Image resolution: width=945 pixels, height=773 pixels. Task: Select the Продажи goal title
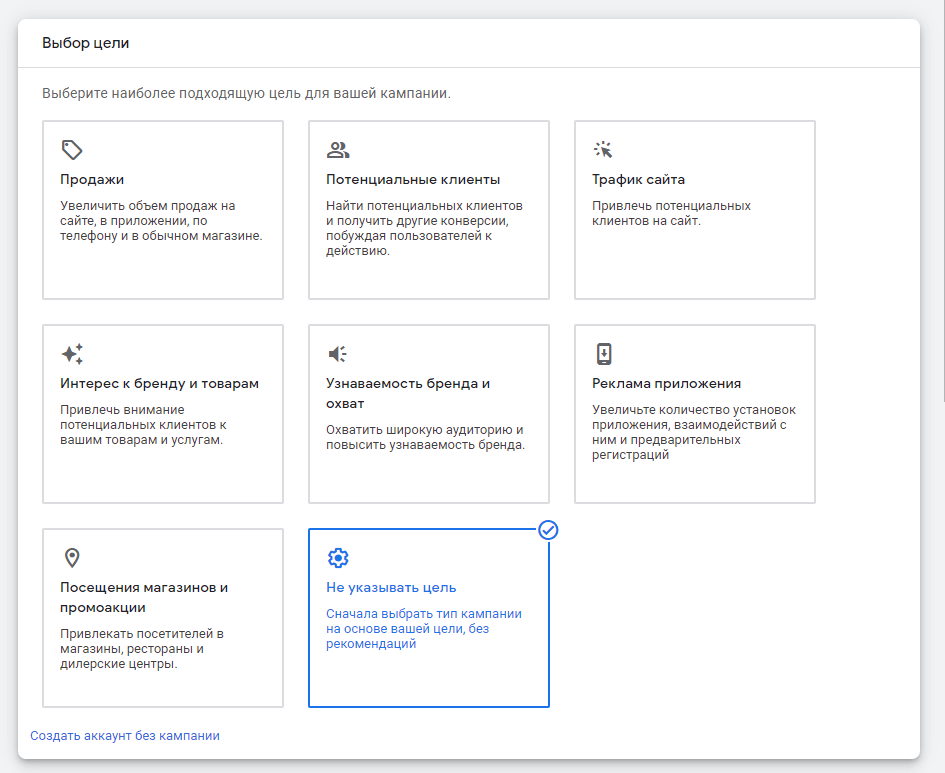(92, 180)
